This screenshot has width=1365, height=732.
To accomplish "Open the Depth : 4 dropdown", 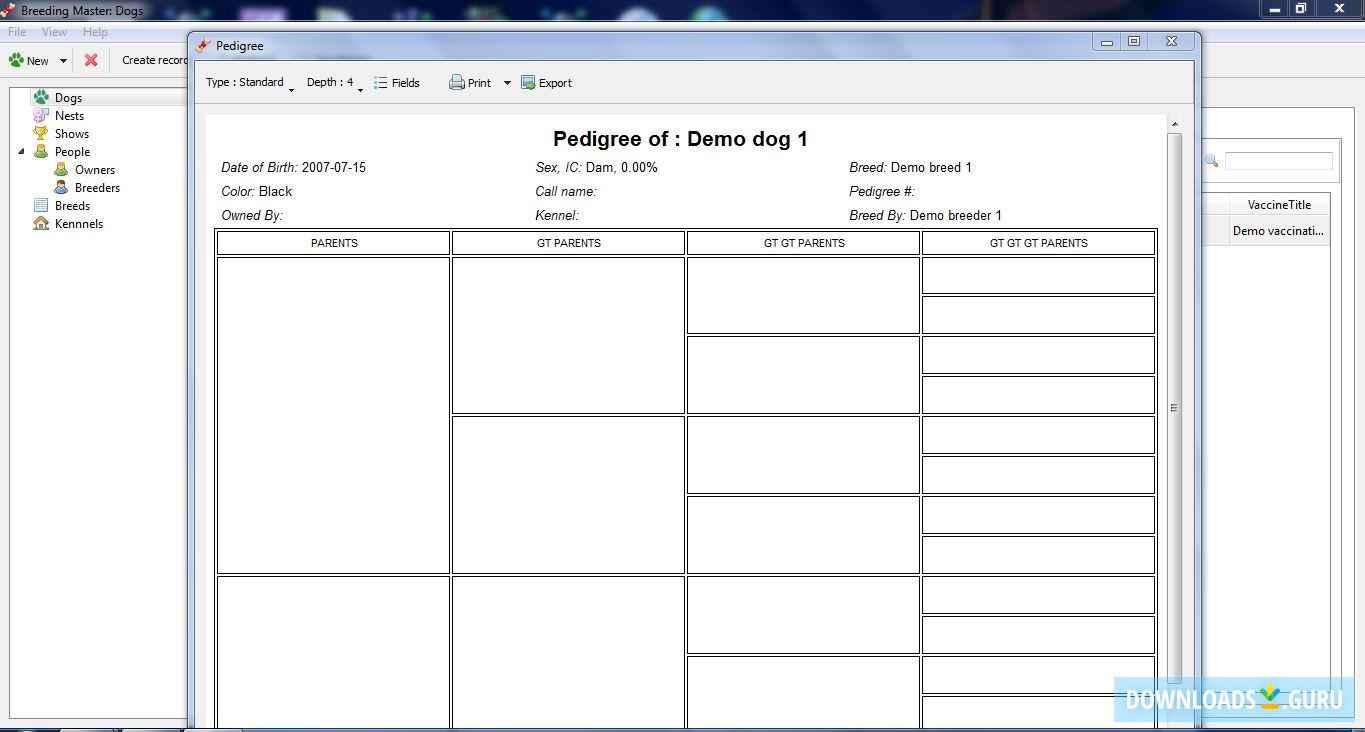I will tap(335, 83).
